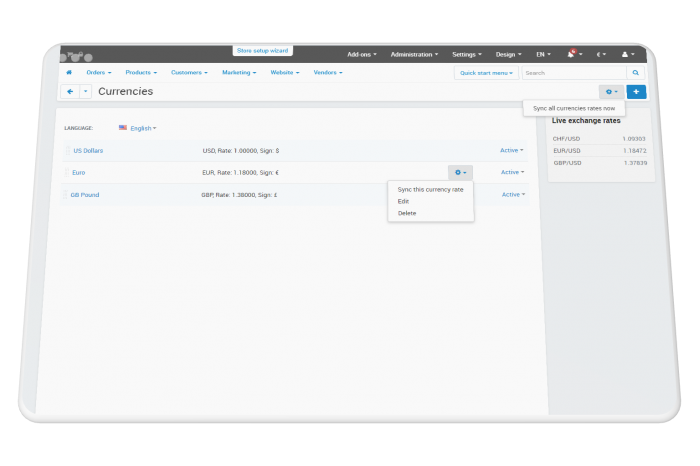The height and width of the screenshot is (466, 700).
Task: Expand the Administration menu
Action: pos(414,54)
